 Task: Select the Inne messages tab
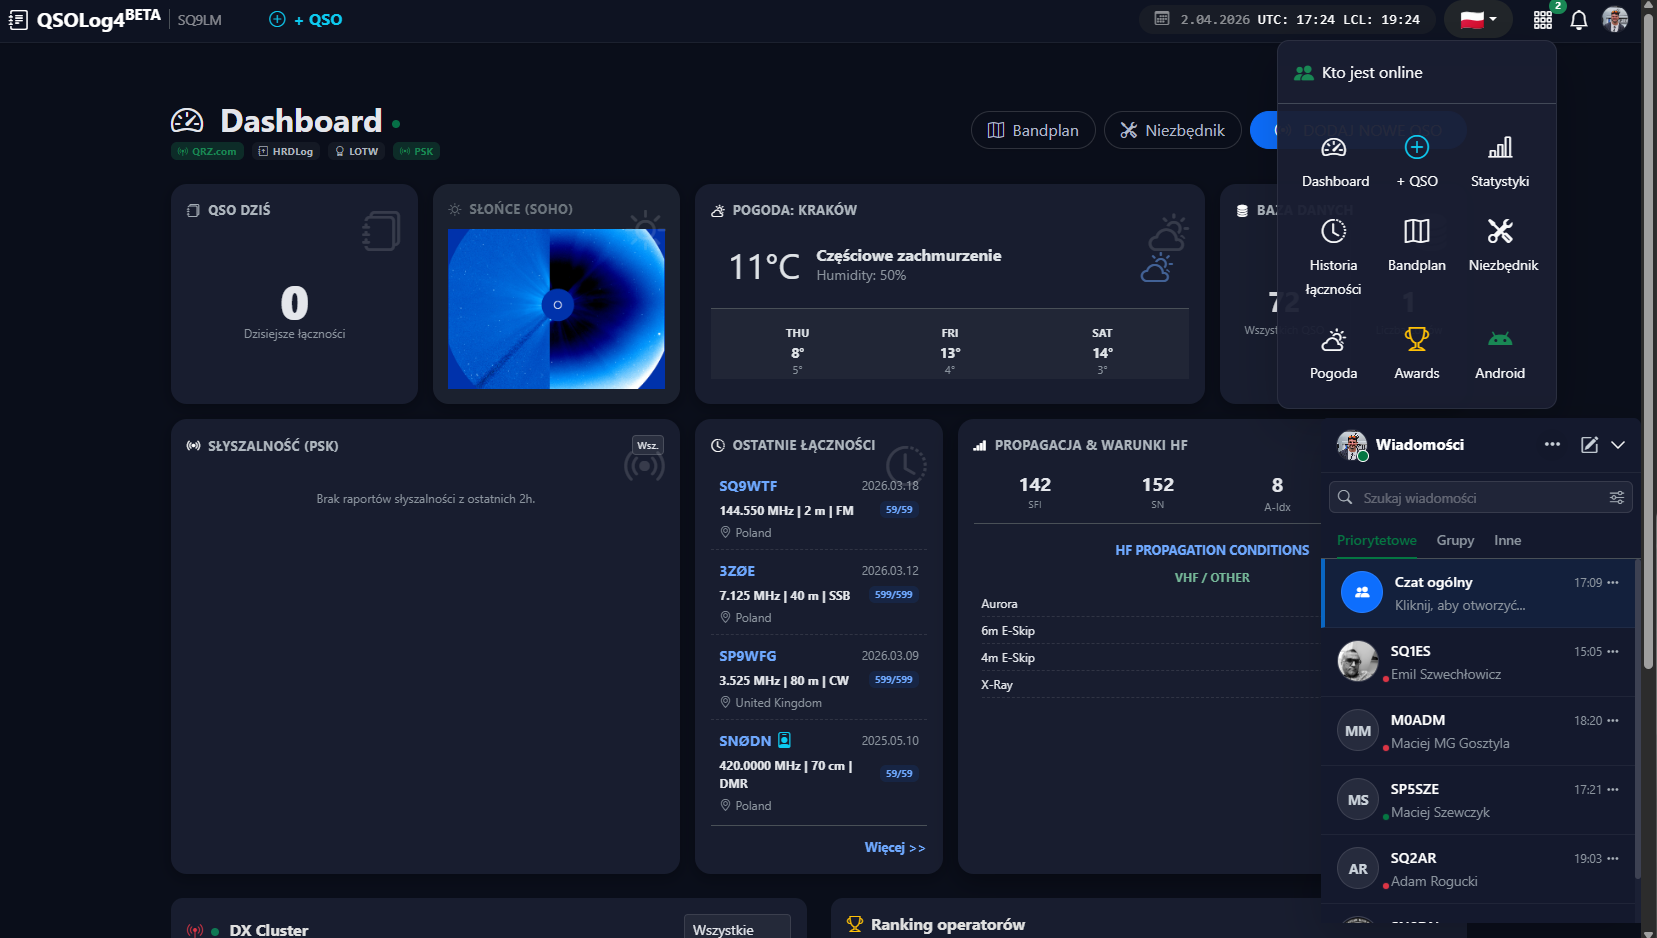(1507, 540)
